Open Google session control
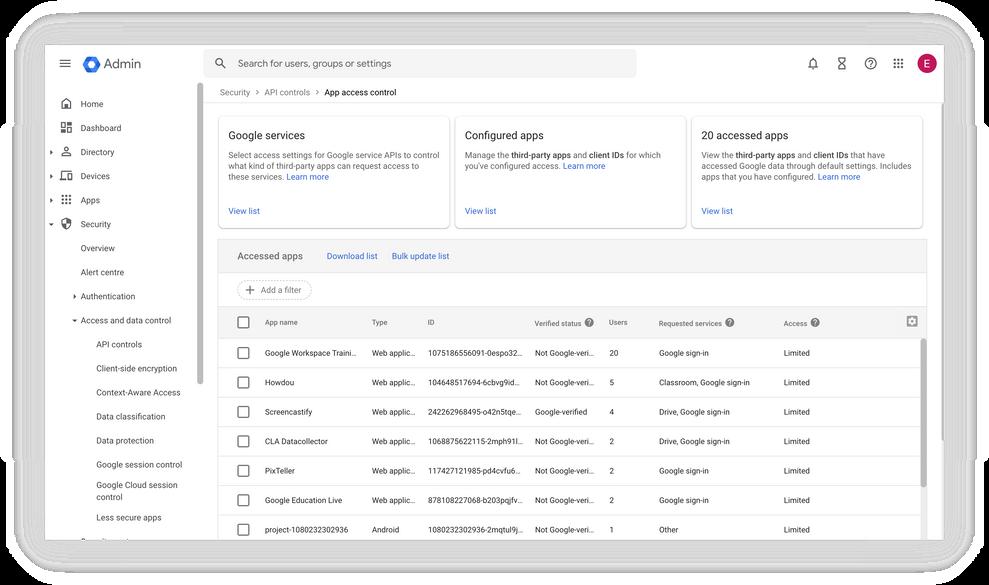This screenshot has width=989, height=585. point(139,464)
